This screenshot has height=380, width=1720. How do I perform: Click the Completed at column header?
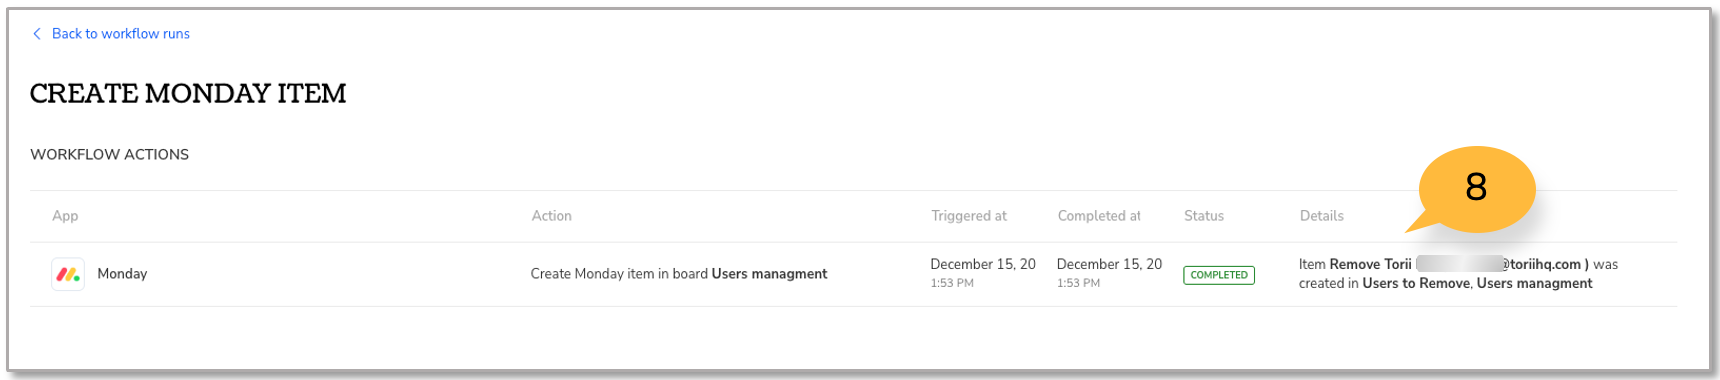[x=1099, y=216]
